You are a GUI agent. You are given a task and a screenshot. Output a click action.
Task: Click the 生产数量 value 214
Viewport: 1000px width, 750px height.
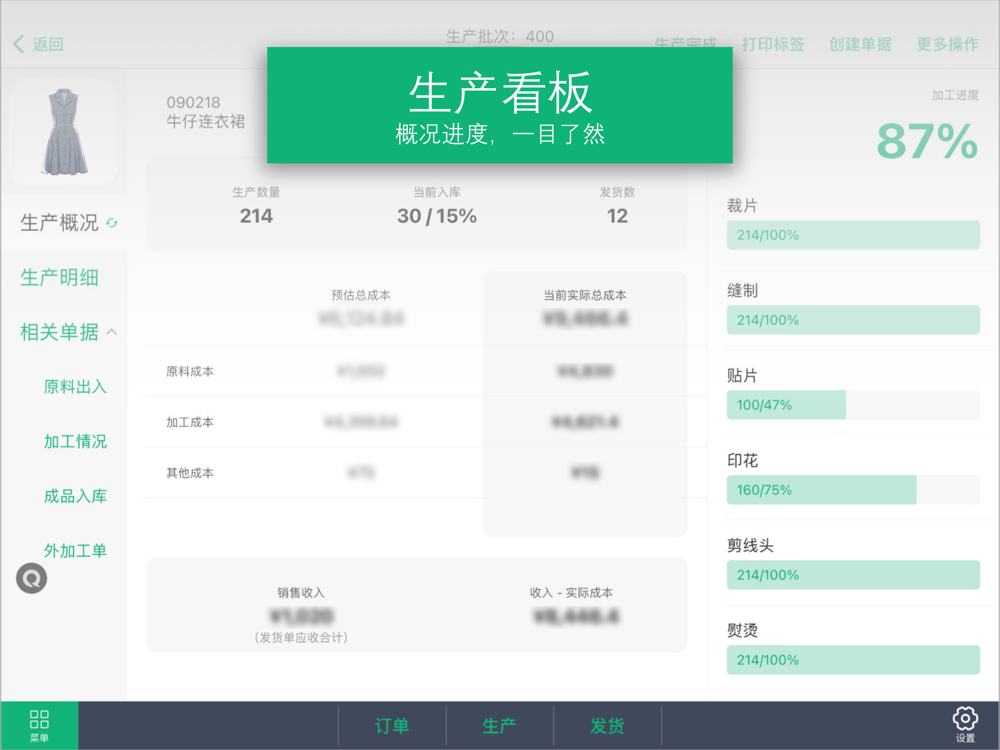tap(256, 216)
